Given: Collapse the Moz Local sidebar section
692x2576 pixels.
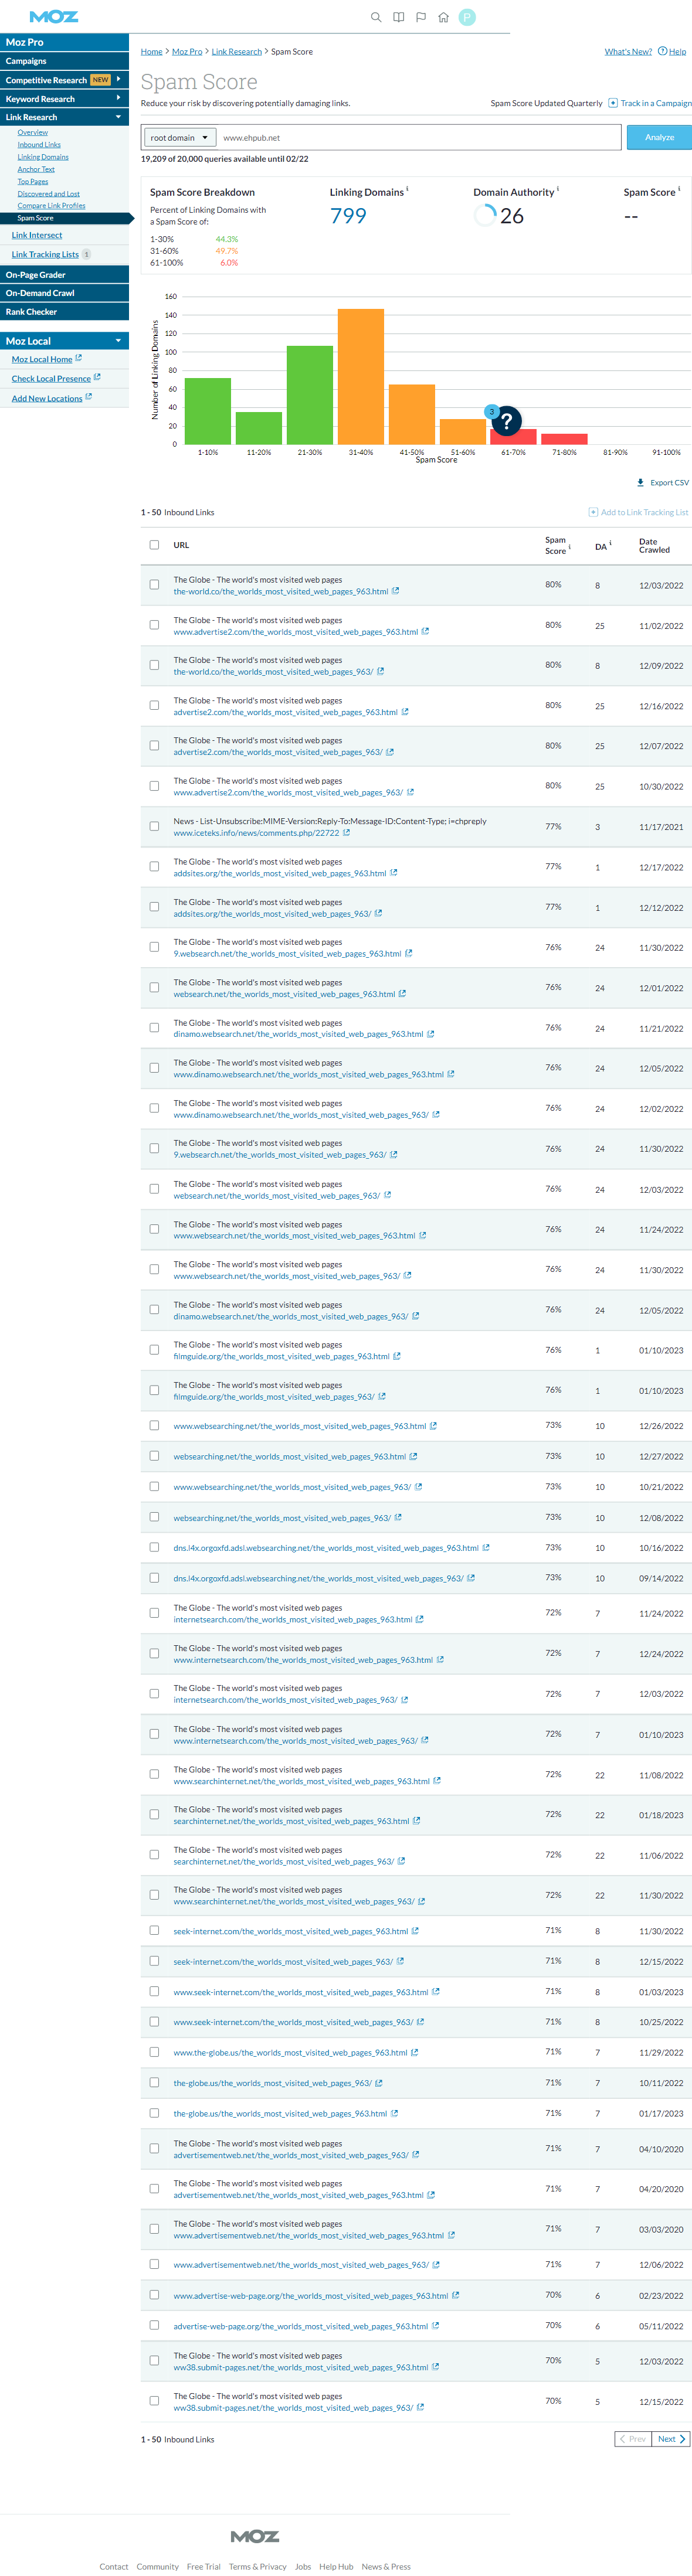Looking at the screenshot, I should (118, 341).
